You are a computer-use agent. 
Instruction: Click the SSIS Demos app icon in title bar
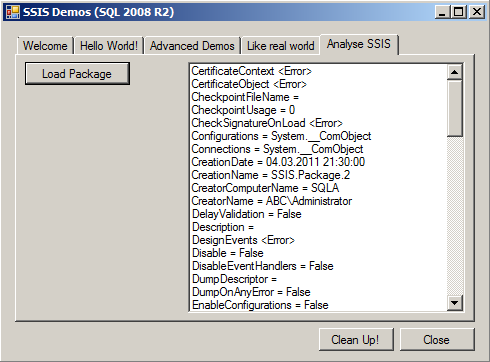point(13,12)
